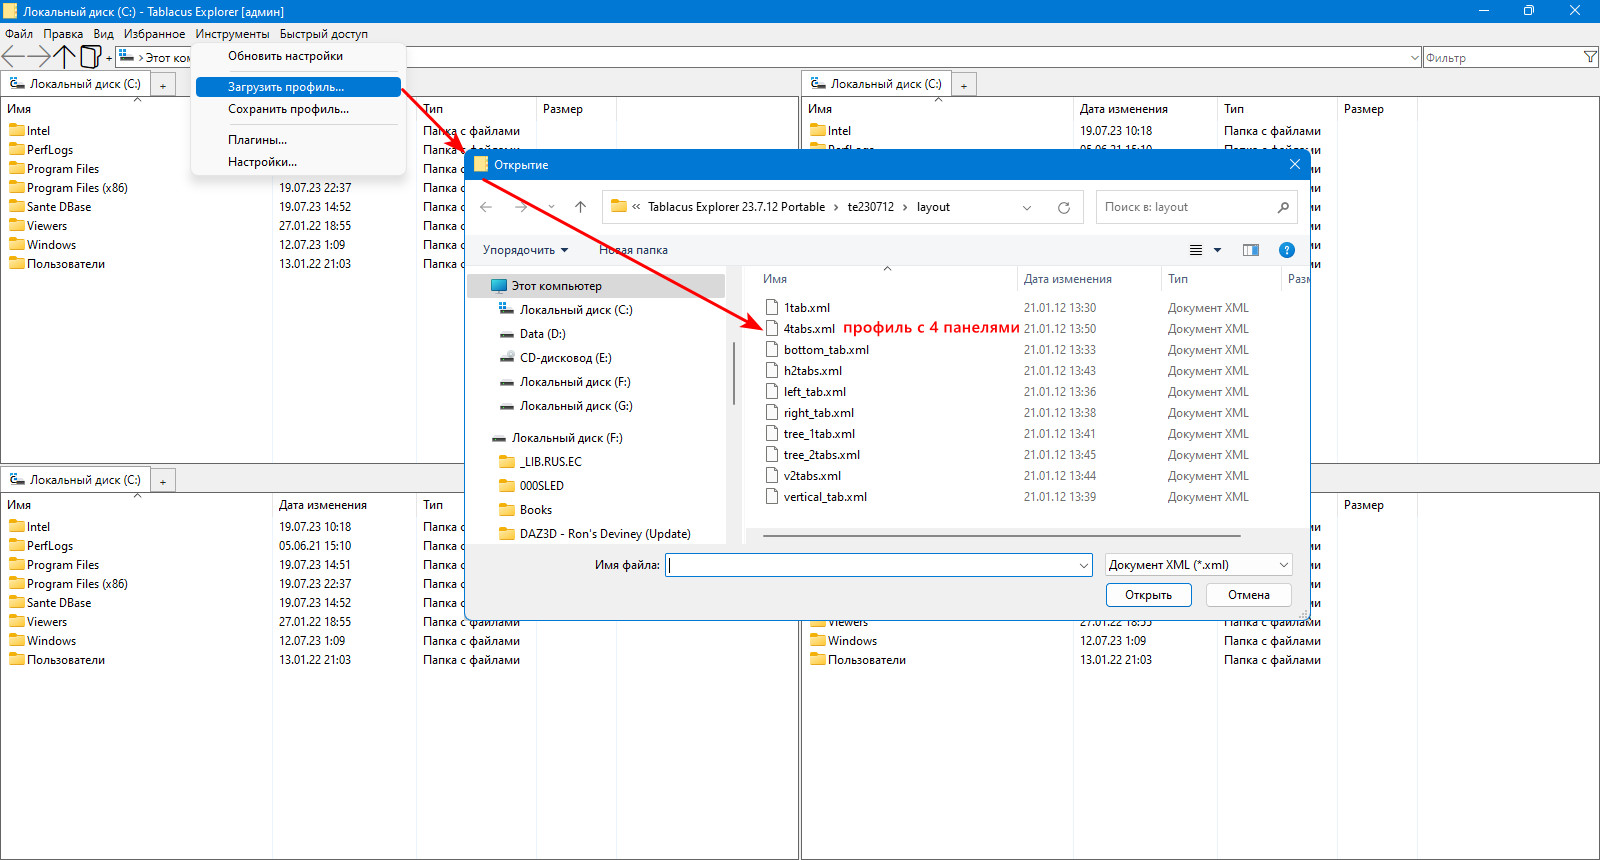Open the view mode options dropdown arrow
The width and height of the screenshot is (1600, 860).
(1217, 250)
